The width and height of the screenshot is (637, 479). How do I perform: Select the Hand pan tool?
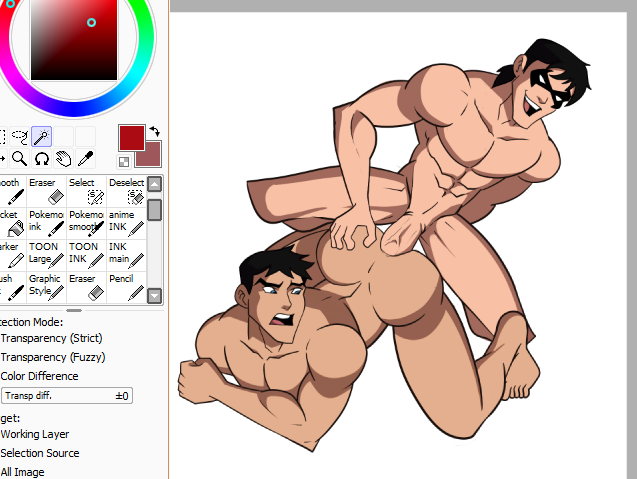[x=64, y=158]
